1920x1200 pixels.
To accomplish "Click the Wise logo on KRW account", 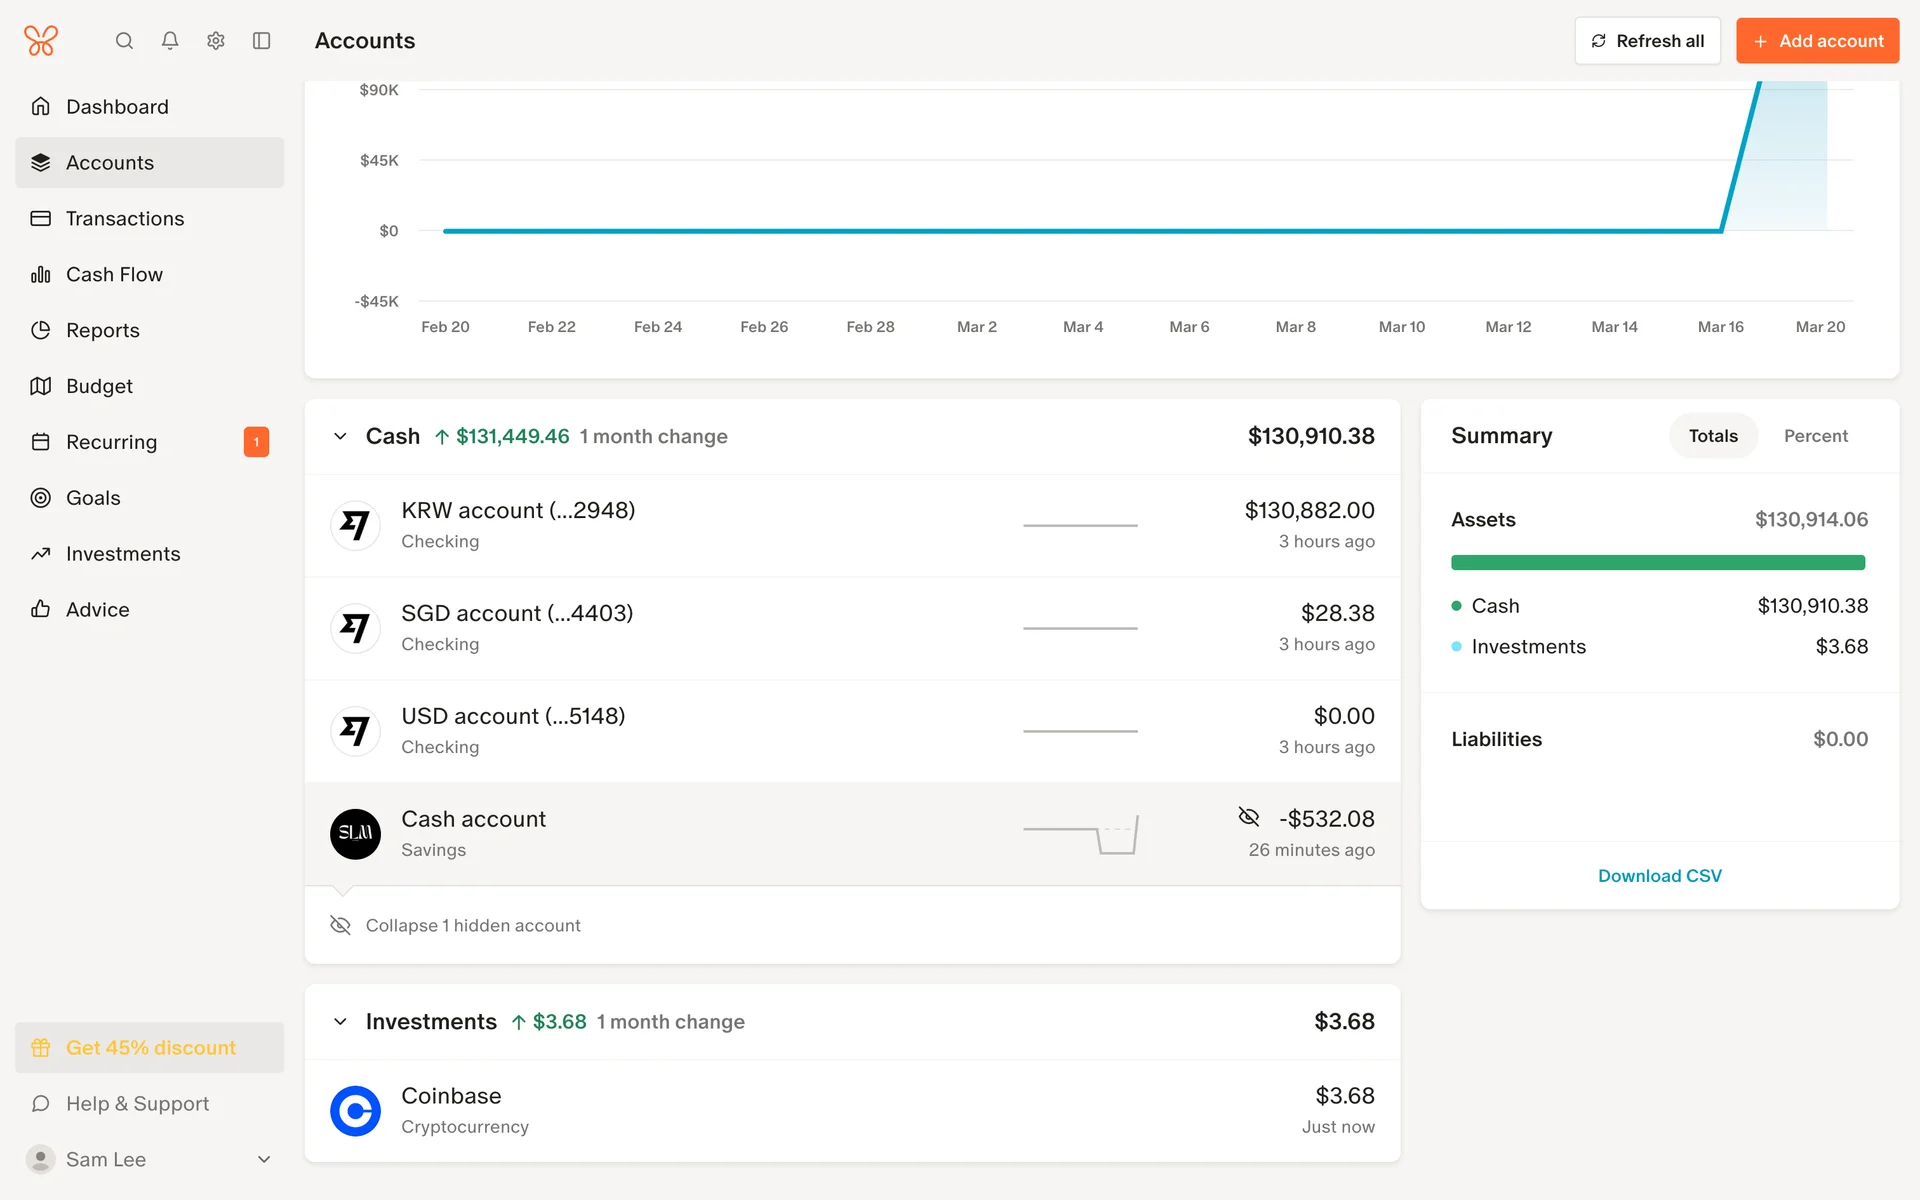I will coord(355,525).
